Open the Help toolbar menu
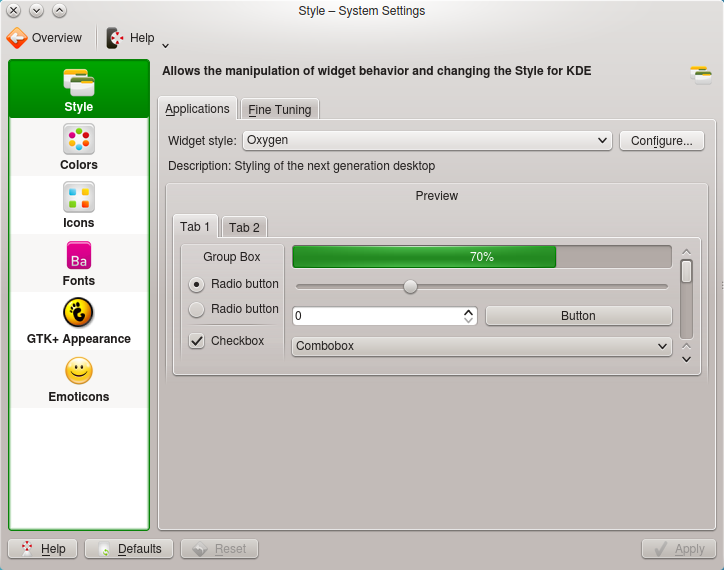 [130, 37]
